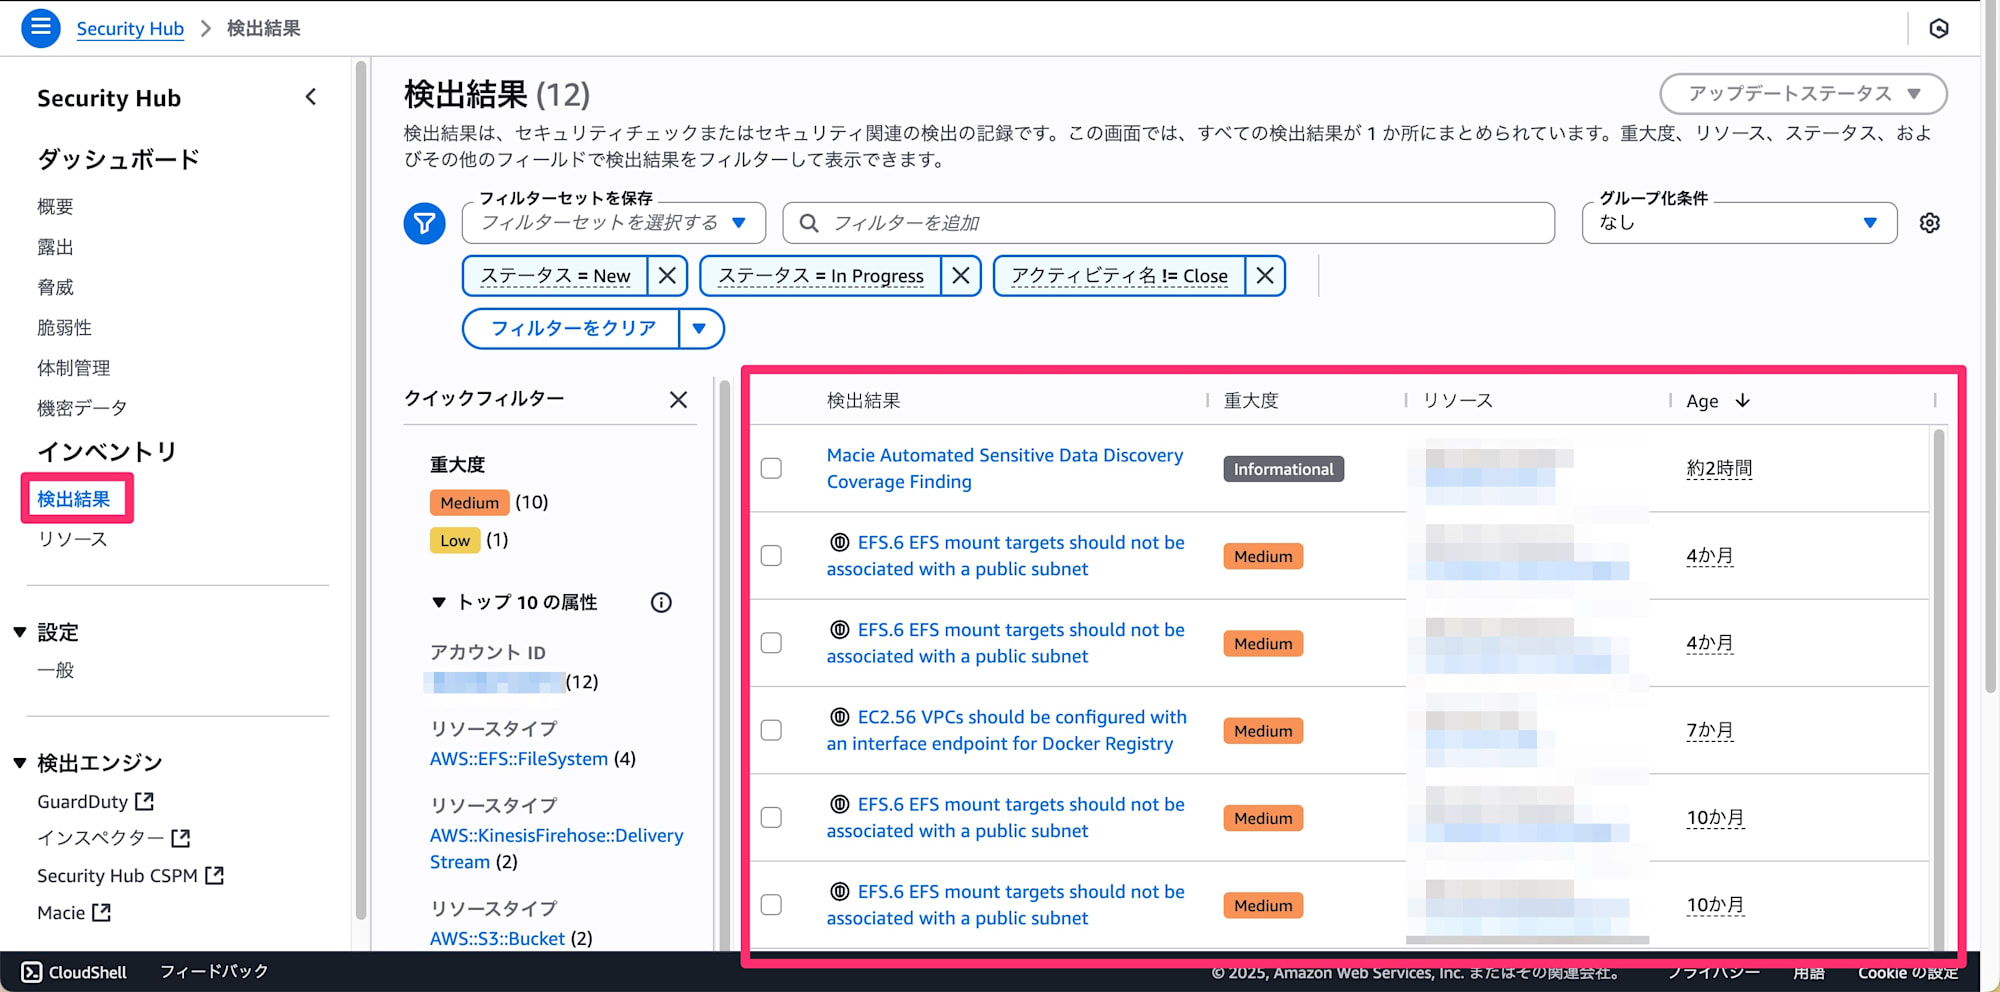This screenshot has height=992, width=2000.
Task: Filter by Medium severity badge in quick filter
Action: pos(469,502)
